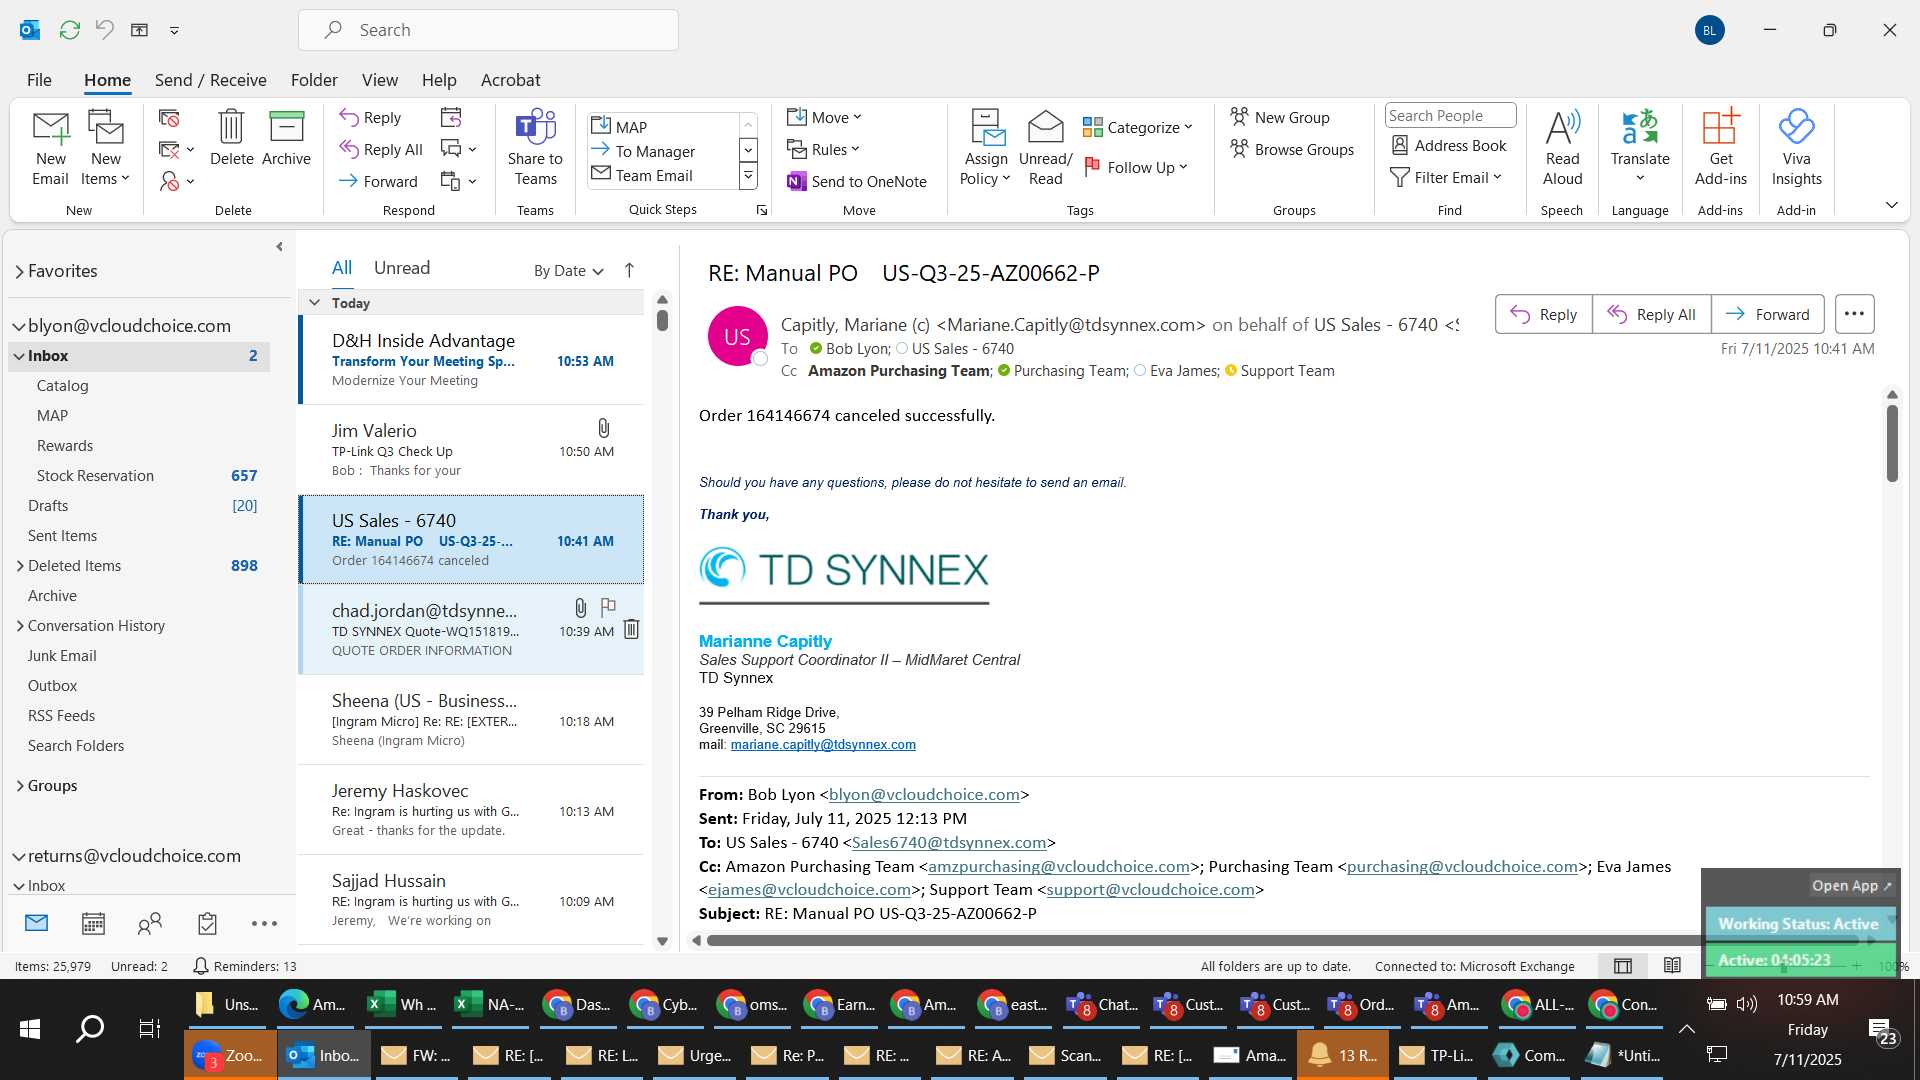The width and height of the screenshot is (1920, 1080).
Task: Open more actions ellipsis in reading pane
Action: (1854, 314)
